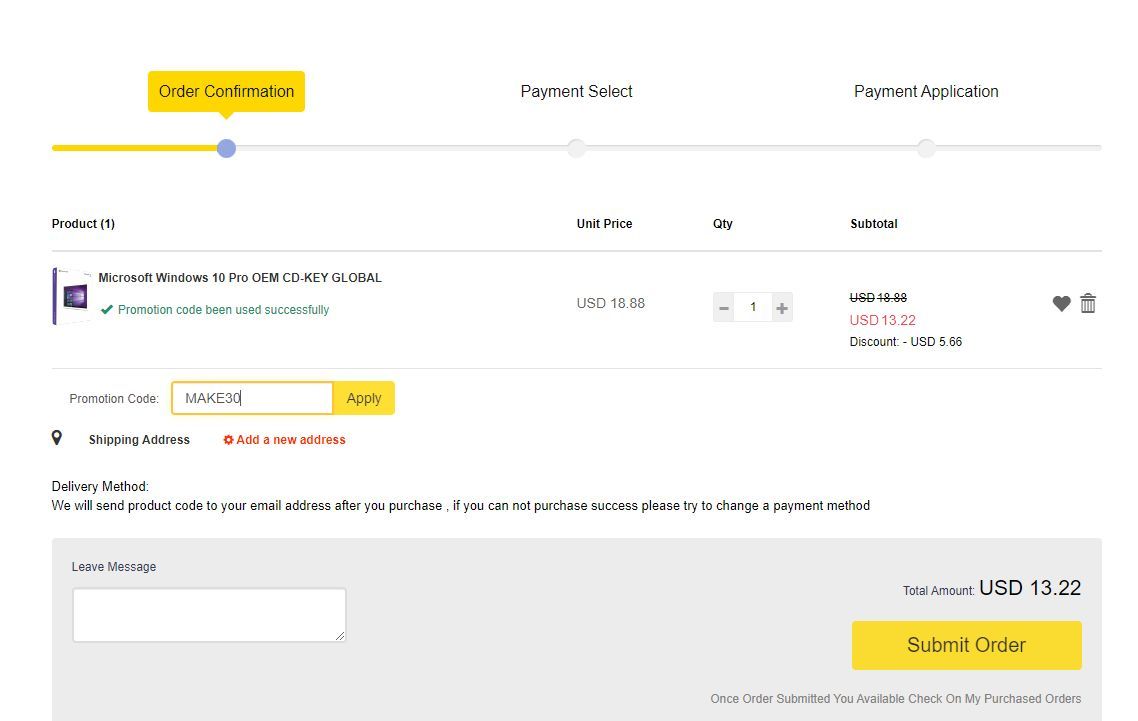The height and width of the screenshot is (721, 1138).
Task: Click inside the Leave Message text area
Action: point(209,615)
